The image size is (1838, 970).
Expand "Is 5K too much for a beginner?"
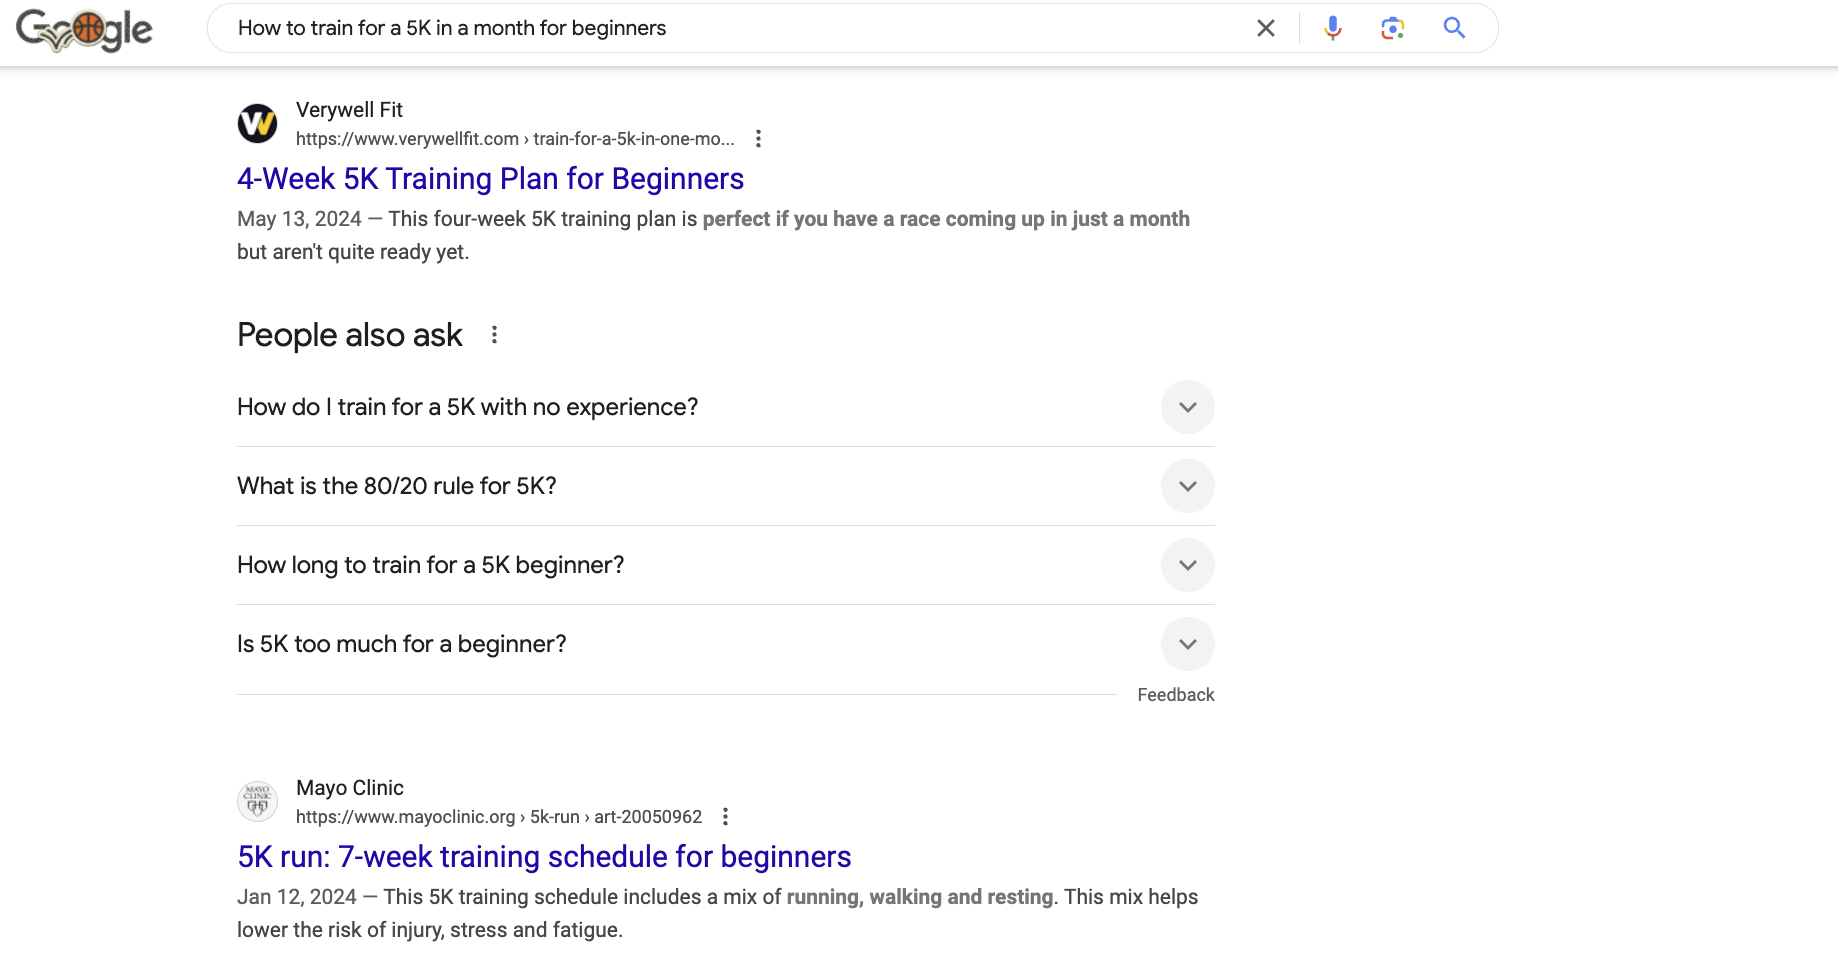[x=1187, y=644]
